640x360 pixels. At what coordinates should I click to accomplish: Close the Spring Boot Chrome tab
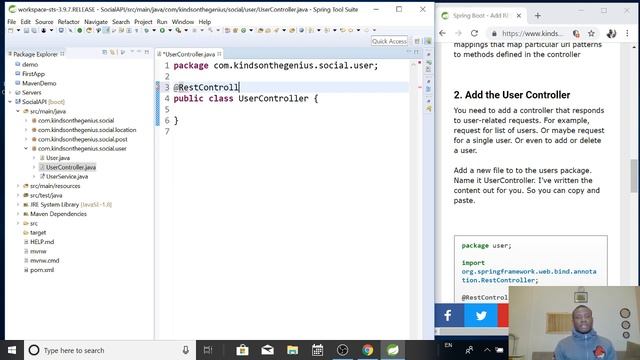click(519, 16)
